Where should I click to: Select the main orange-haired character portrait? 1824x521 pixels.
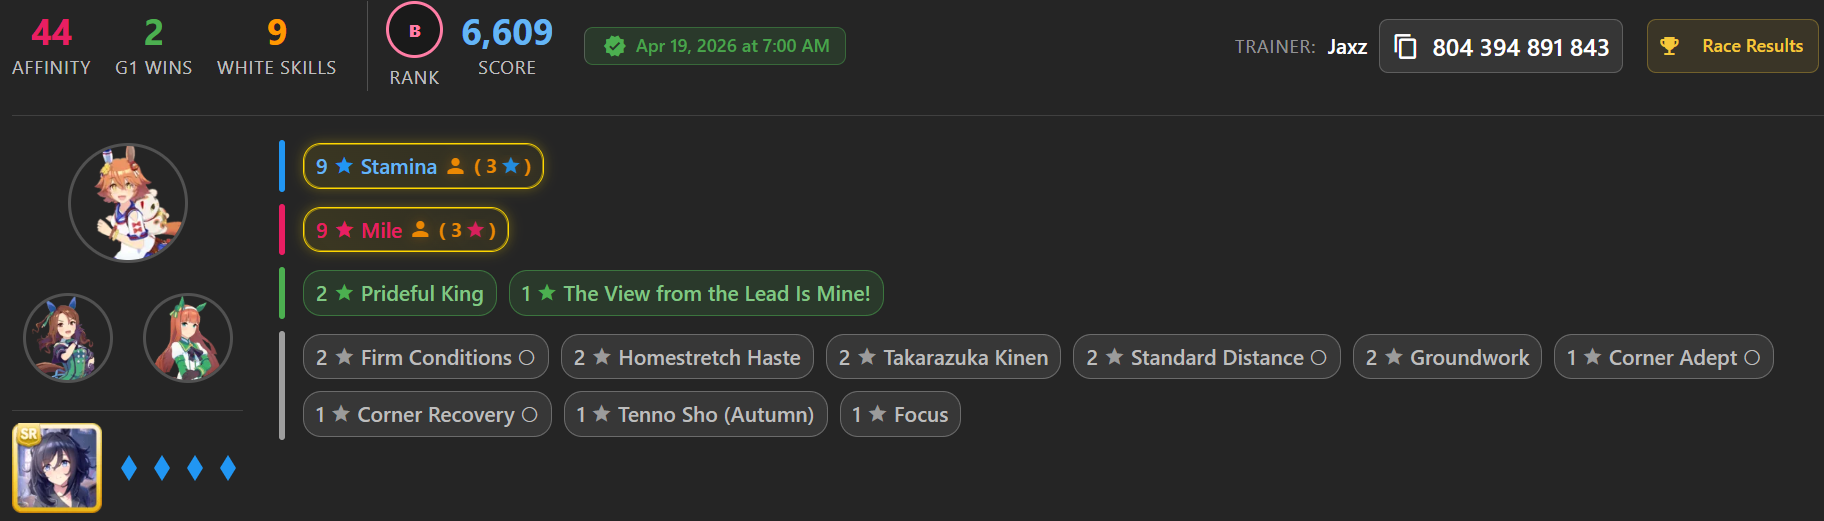[128, 203]
